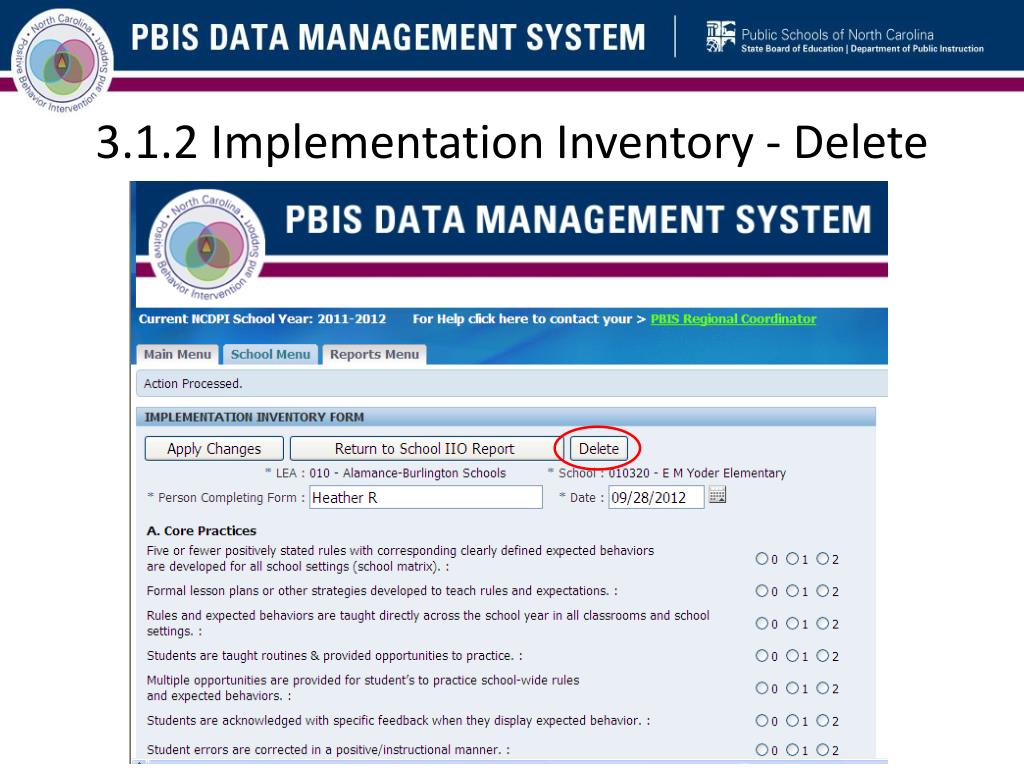This screenshot has height=768, width=1024.
Task: Select 2 for students acknowledged with feedback item
Action: [823, 720]
